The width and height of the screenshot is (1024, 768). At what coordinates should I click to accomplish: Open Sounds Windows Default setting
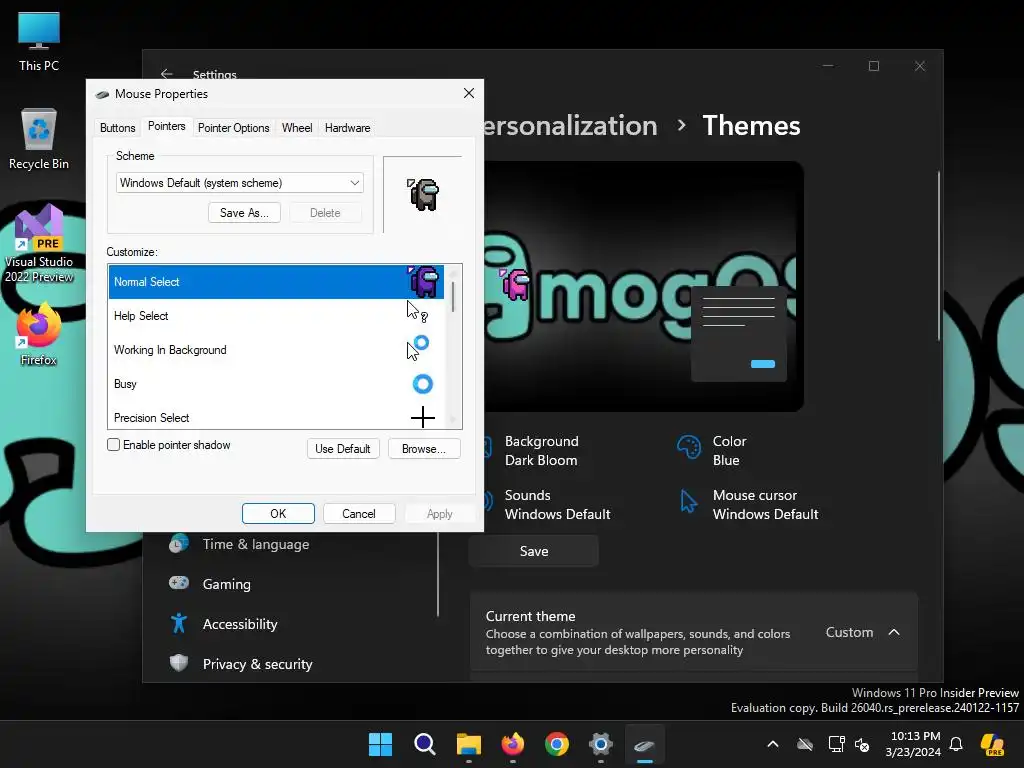pos(547,504)
